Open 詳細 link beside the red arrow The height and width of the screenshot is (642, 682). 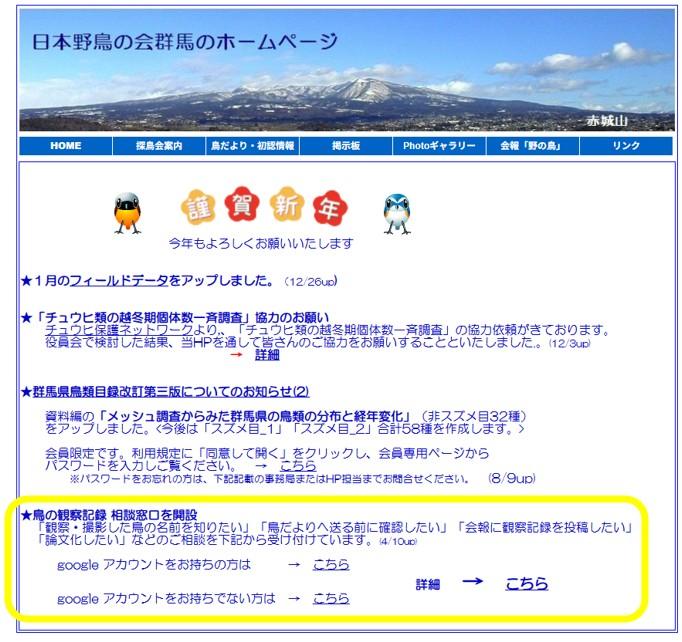(x=267, y=354)
